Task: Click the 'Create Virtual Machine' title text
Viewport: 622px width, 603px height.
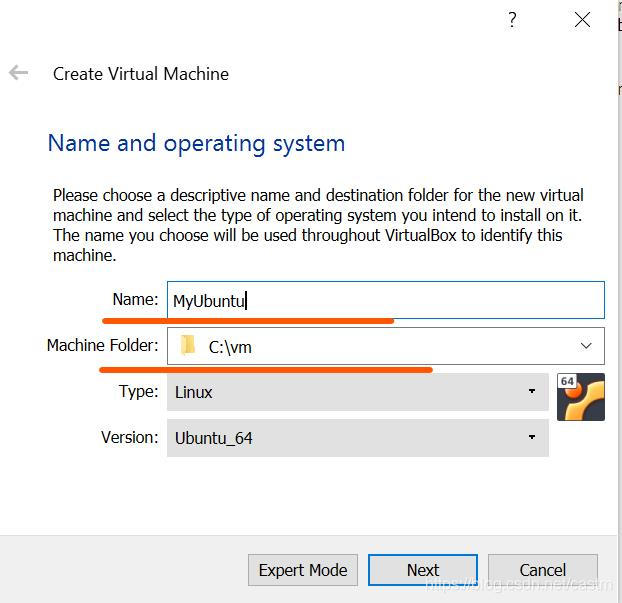Action: point(141,74)
